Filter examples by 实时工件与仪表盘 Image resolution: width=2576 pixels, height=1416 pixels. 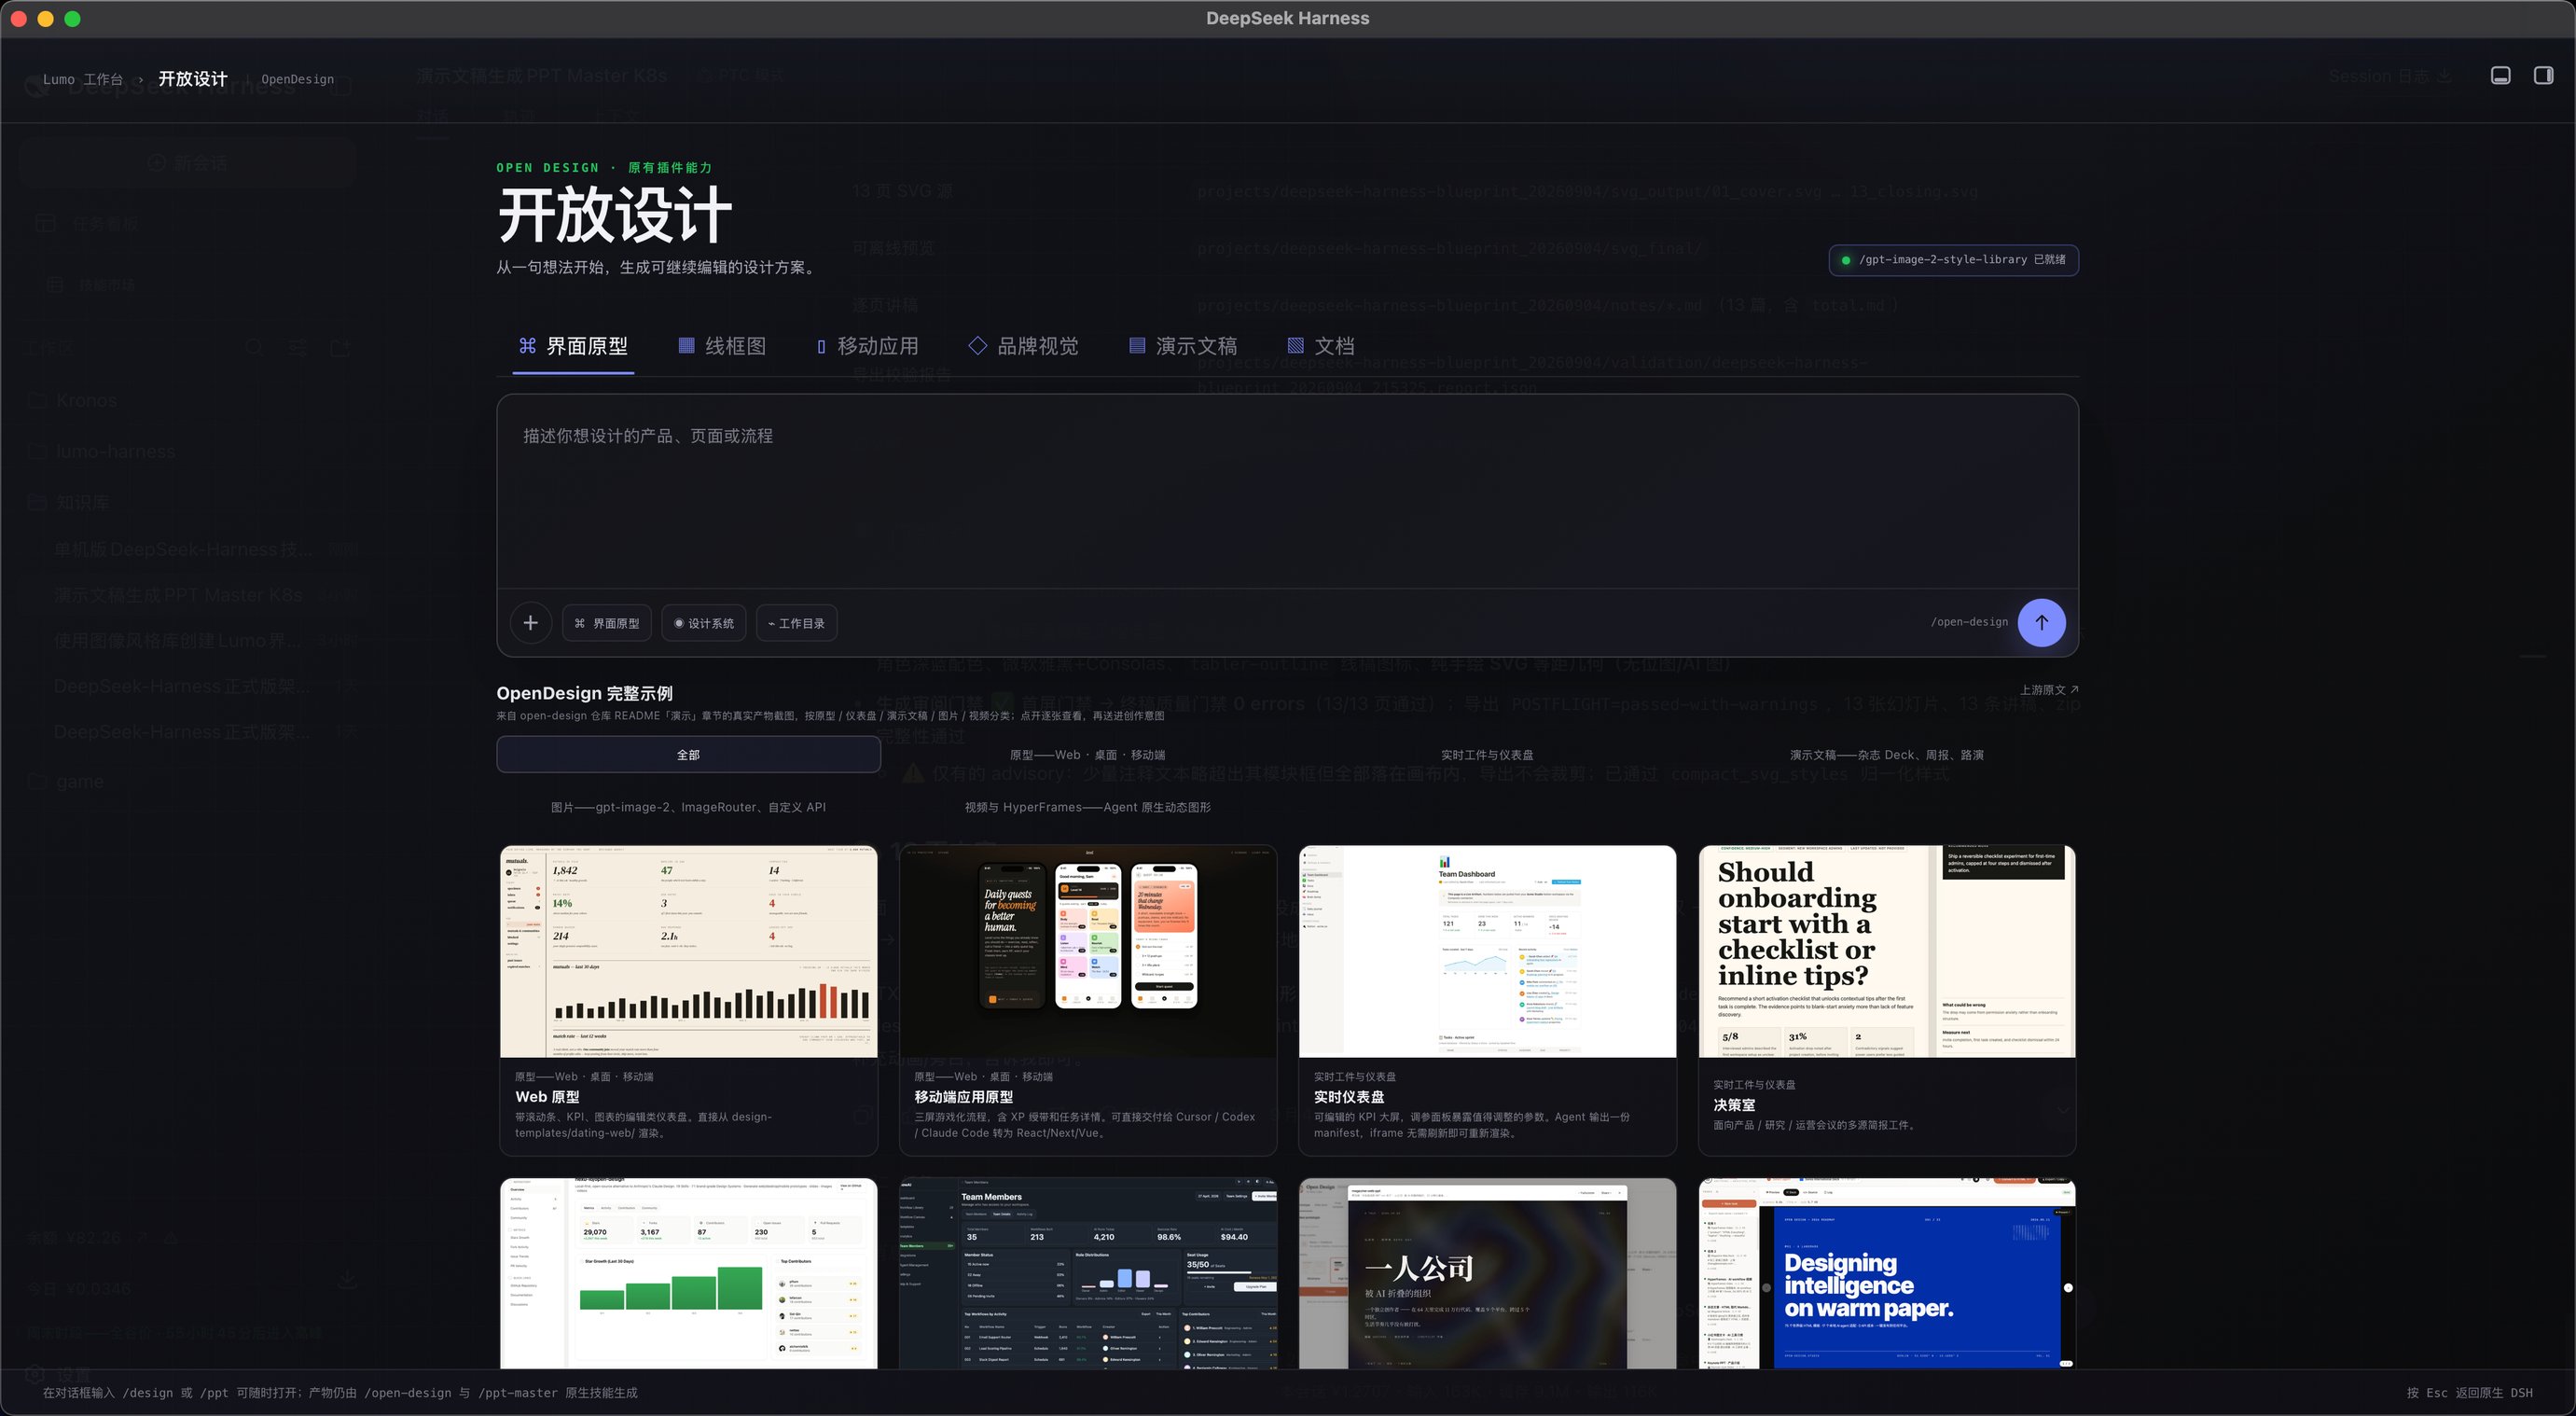pyautogui.click(x=1487, y=755)
